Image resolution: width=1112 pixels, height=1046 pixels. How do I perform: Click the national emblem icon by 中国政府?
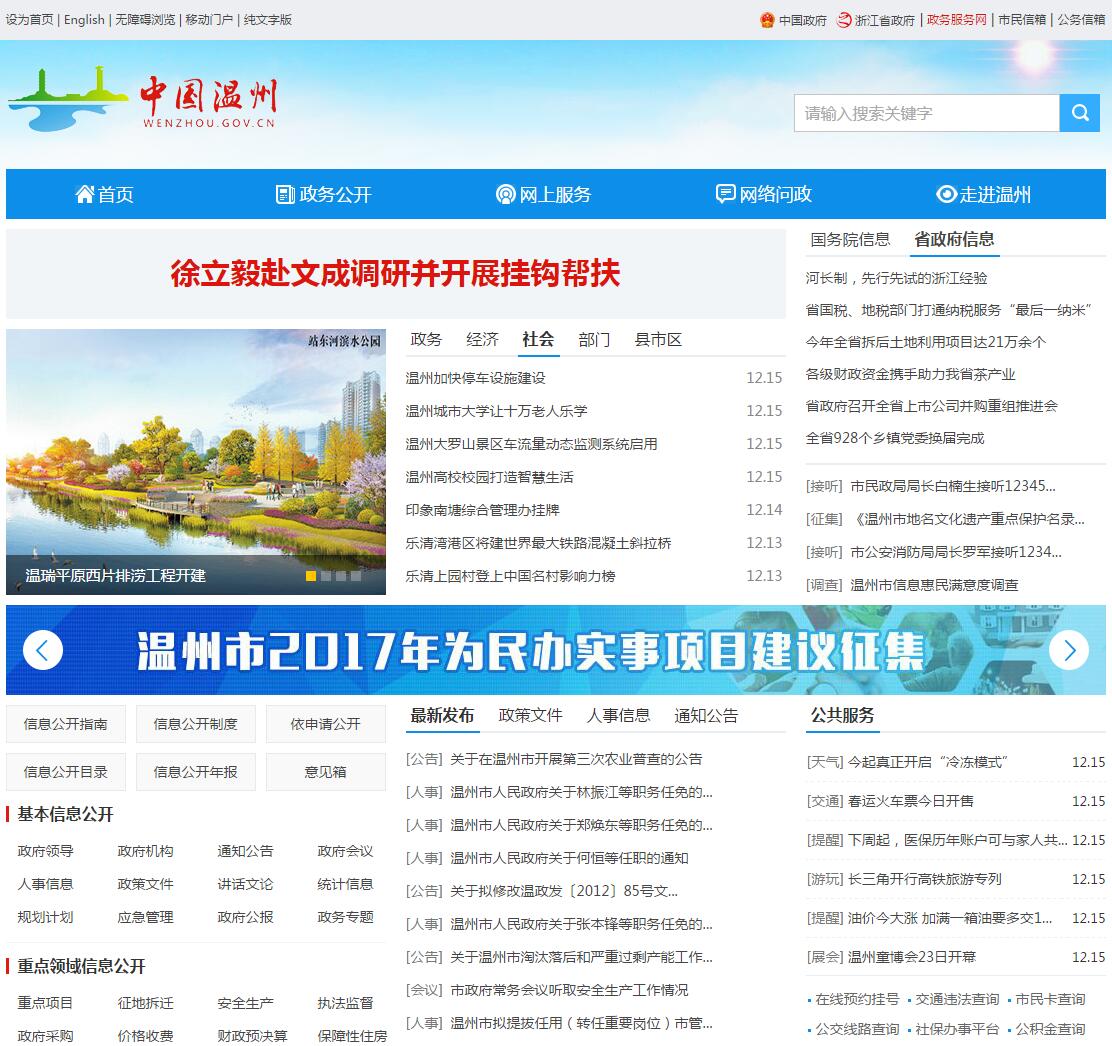767,20
